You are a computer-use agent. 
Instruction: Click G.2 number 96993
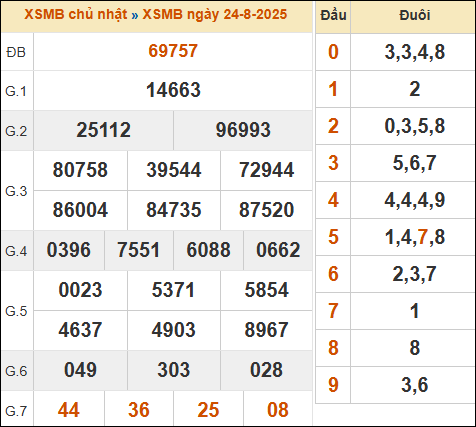(243, 130)
